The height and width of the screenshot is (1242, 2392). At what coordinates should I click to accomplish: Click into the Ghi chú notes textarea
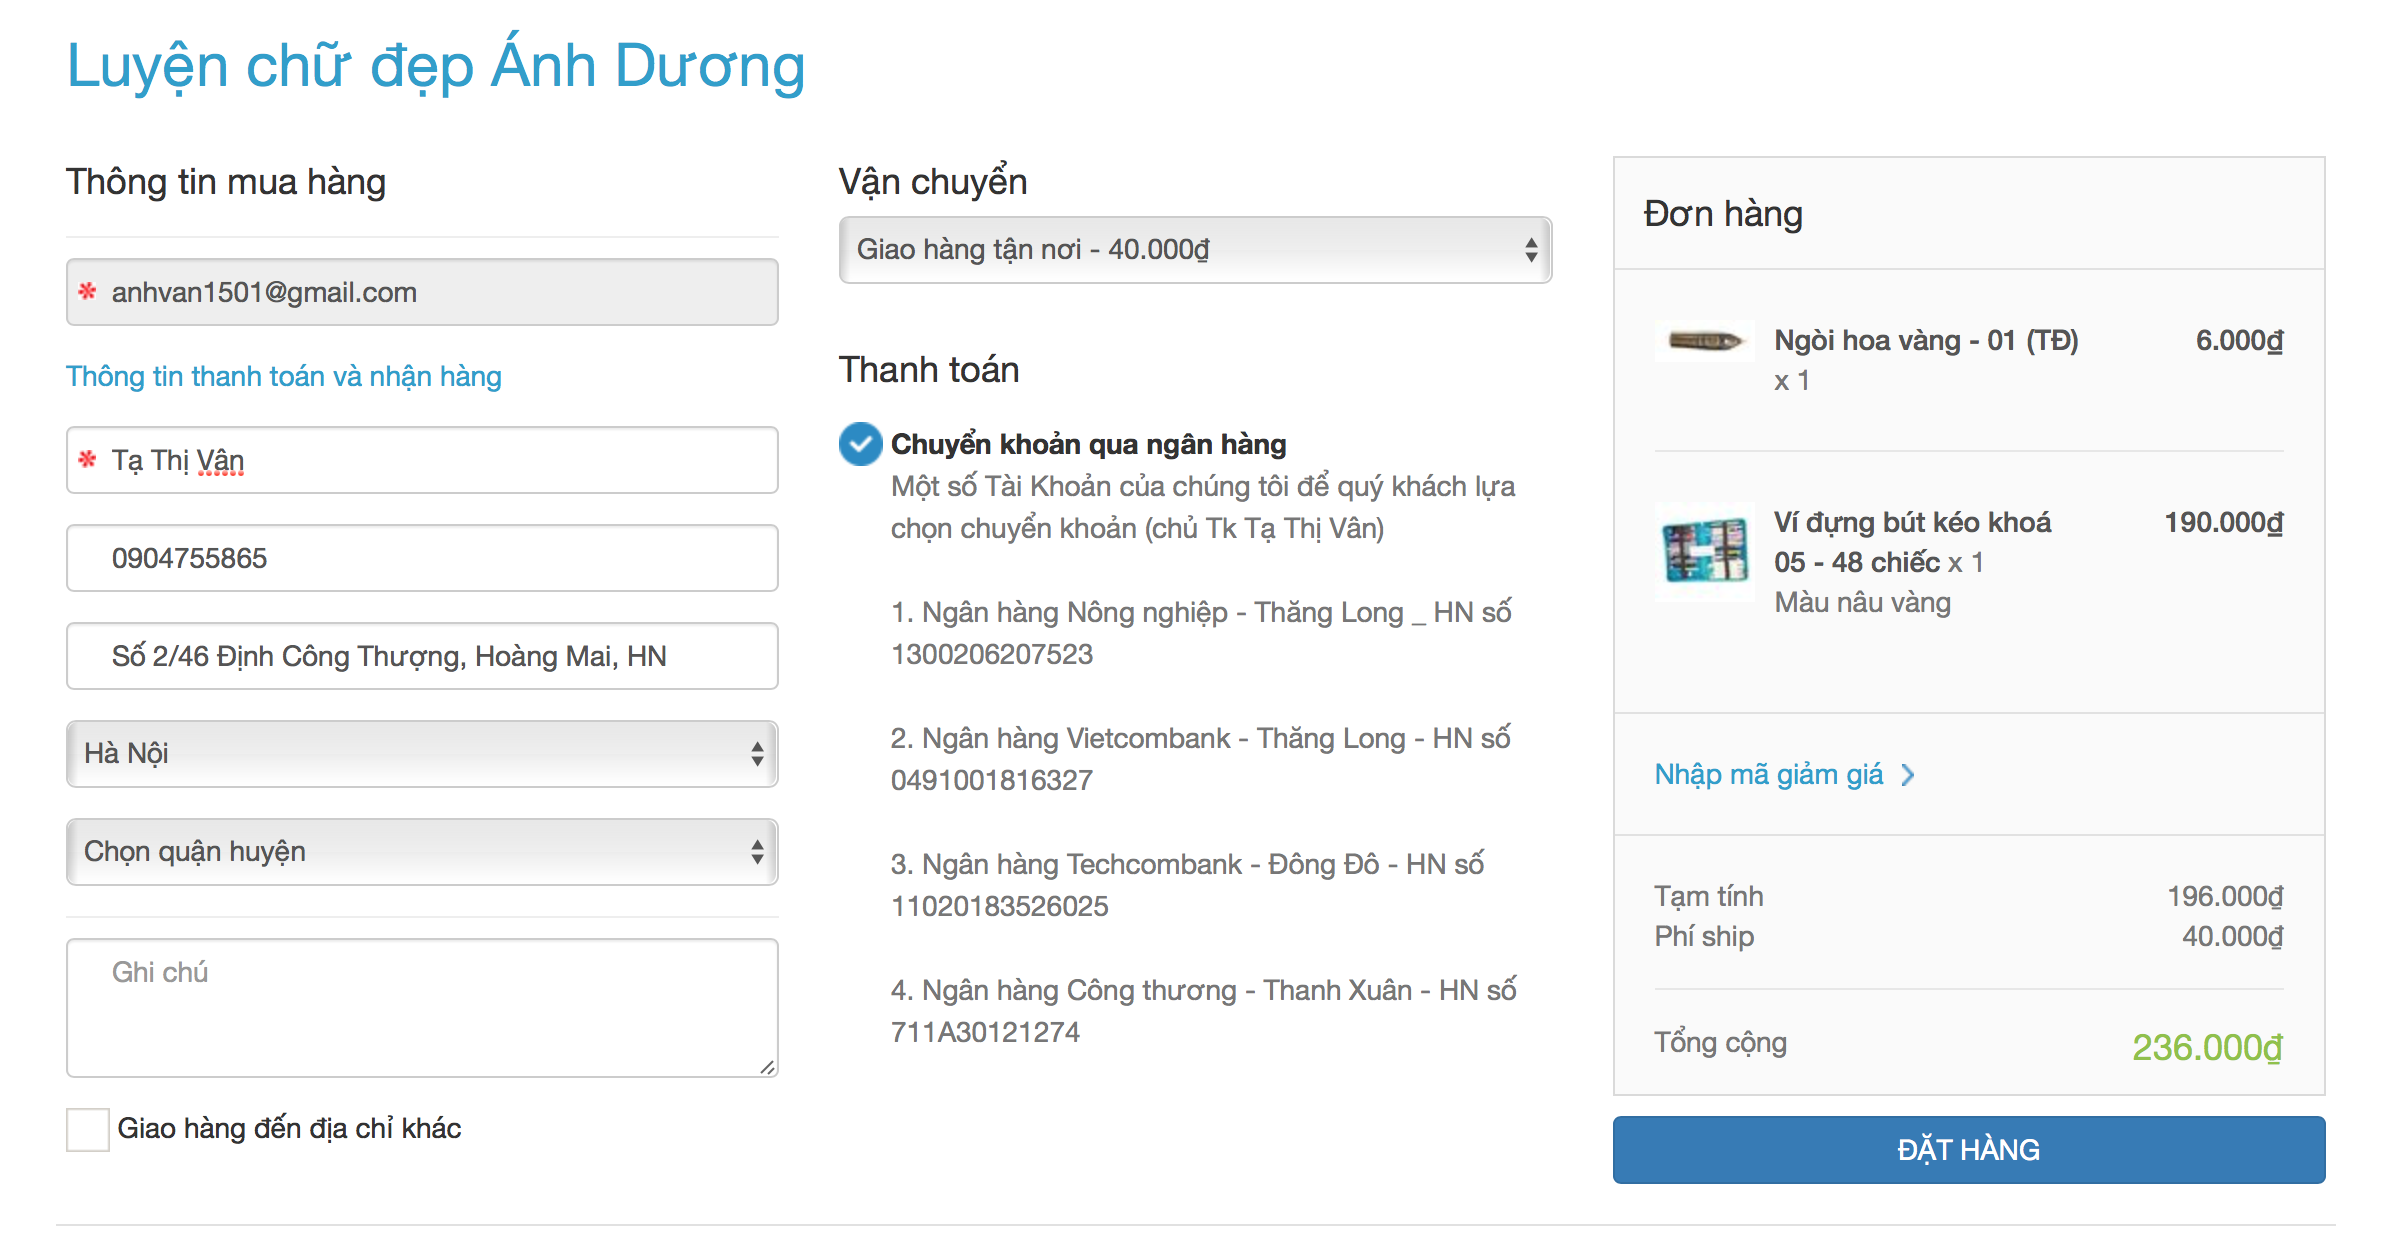(x=421, y=1008)
